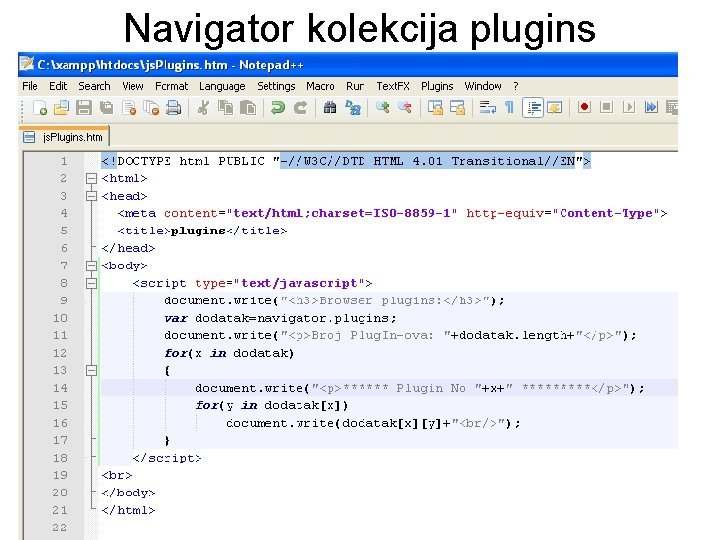The image size is (720, 540).
Task: Click the Print icon
Action: (x=174, y=108)
